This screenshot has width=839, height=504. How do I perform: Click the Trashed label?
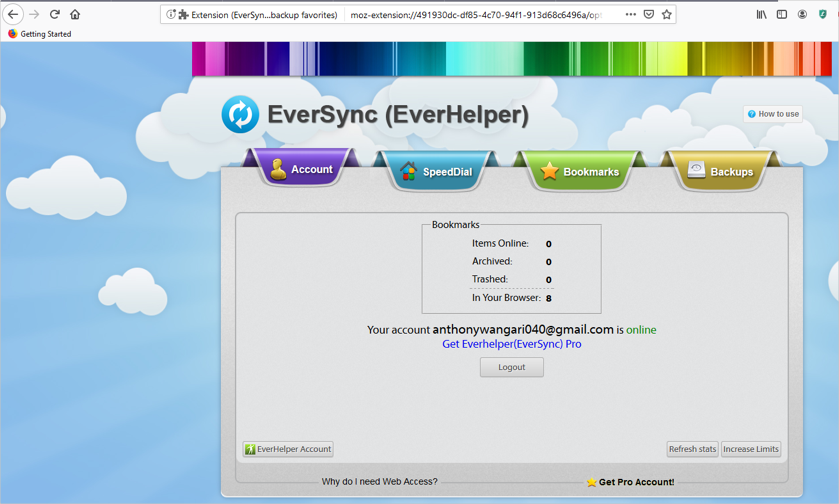click(x=490, y=279)
